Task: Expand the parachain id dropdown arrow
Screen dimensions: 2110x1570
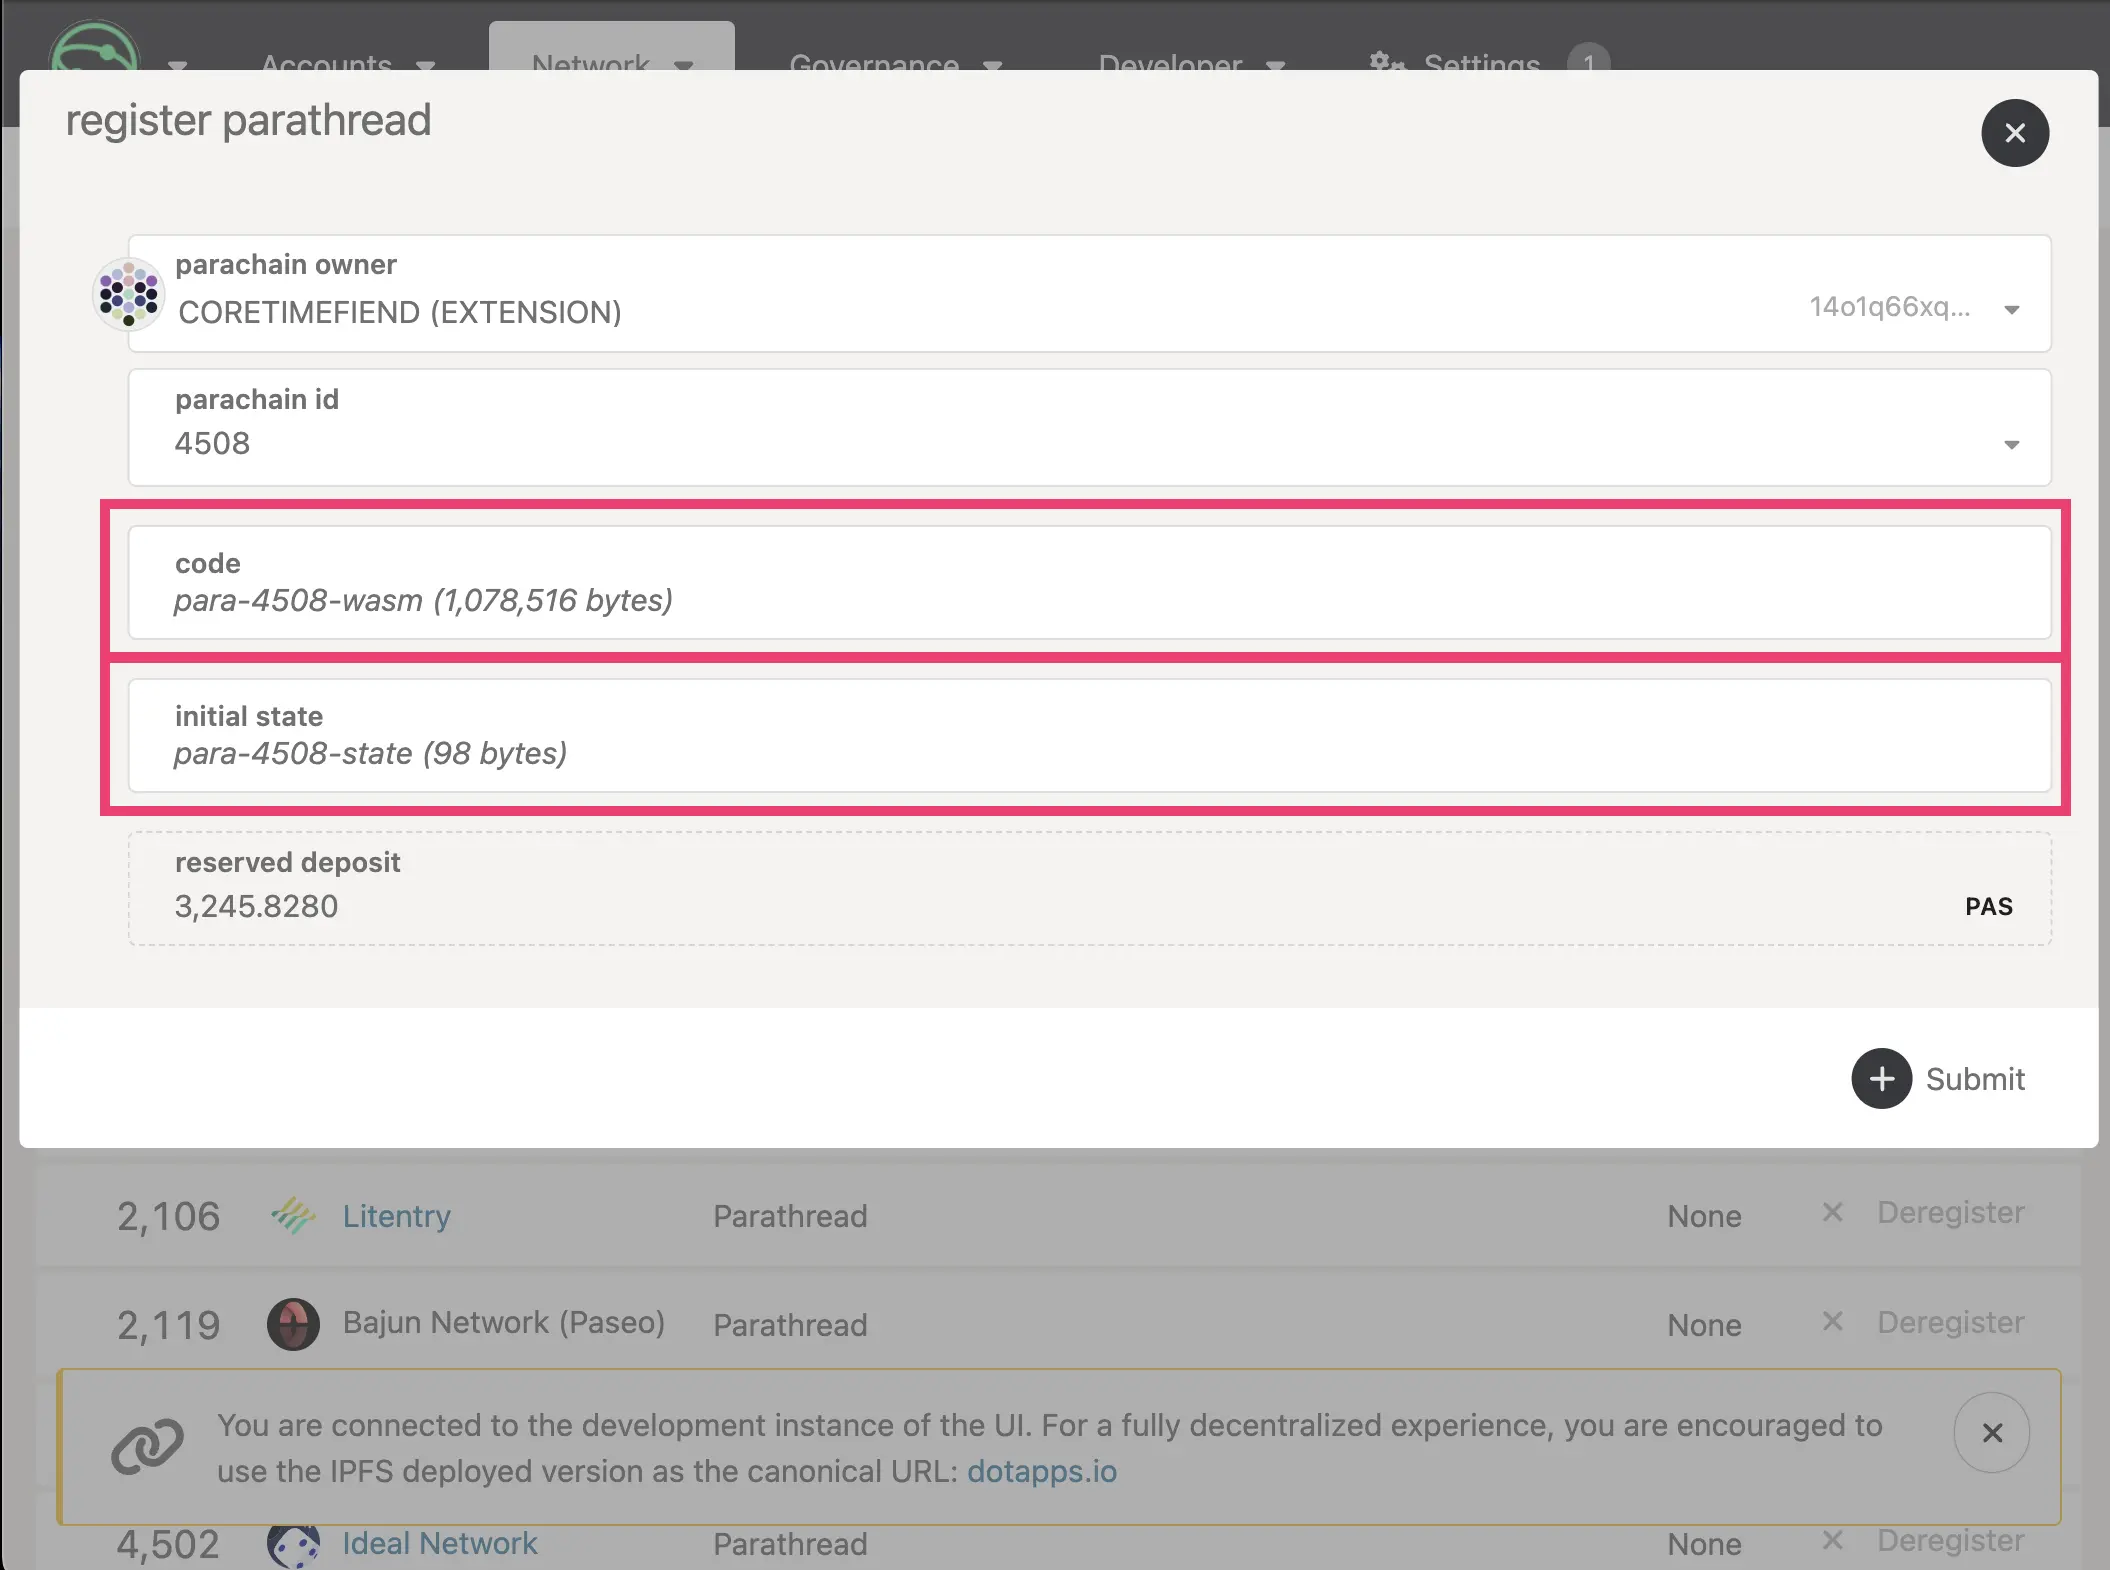Action: tap(2011, 445)
